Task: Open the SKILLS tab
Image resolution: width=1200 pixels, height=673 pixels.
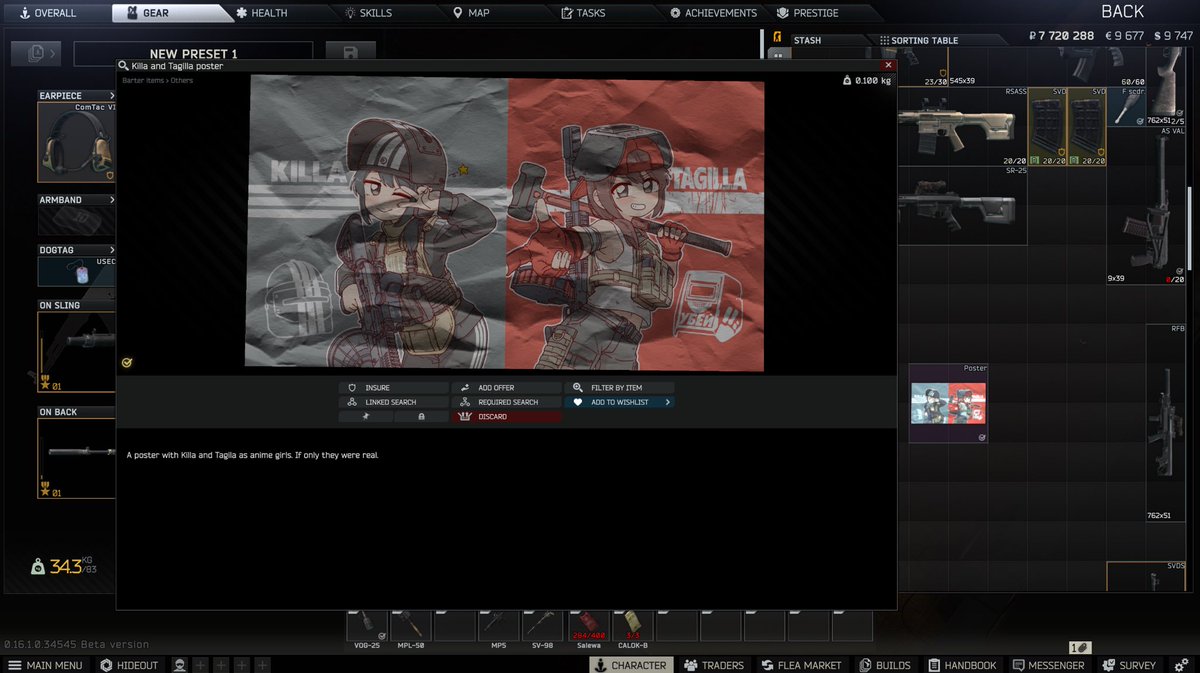Action: (x=369, y=12)
